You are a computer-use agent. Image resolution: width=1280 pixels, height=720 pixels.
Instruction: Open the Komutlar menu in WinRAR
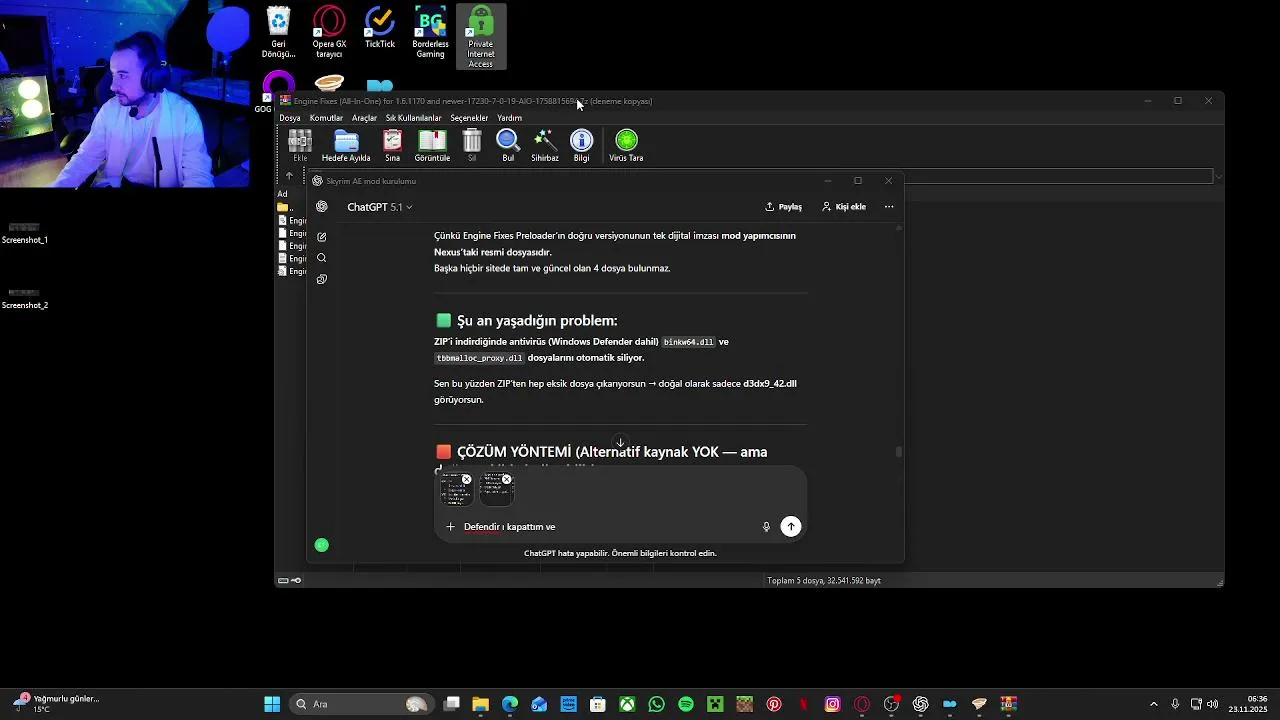click(x=326, y=118)
